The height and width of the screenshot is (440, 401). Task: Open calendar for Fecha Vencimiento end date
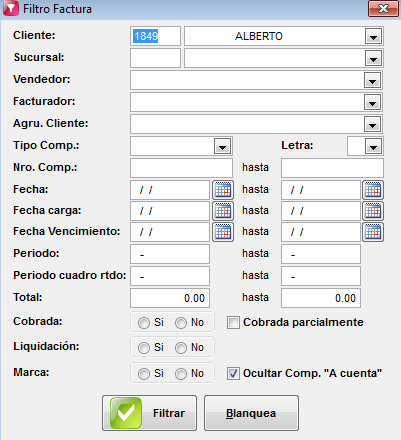coord(373,232)
